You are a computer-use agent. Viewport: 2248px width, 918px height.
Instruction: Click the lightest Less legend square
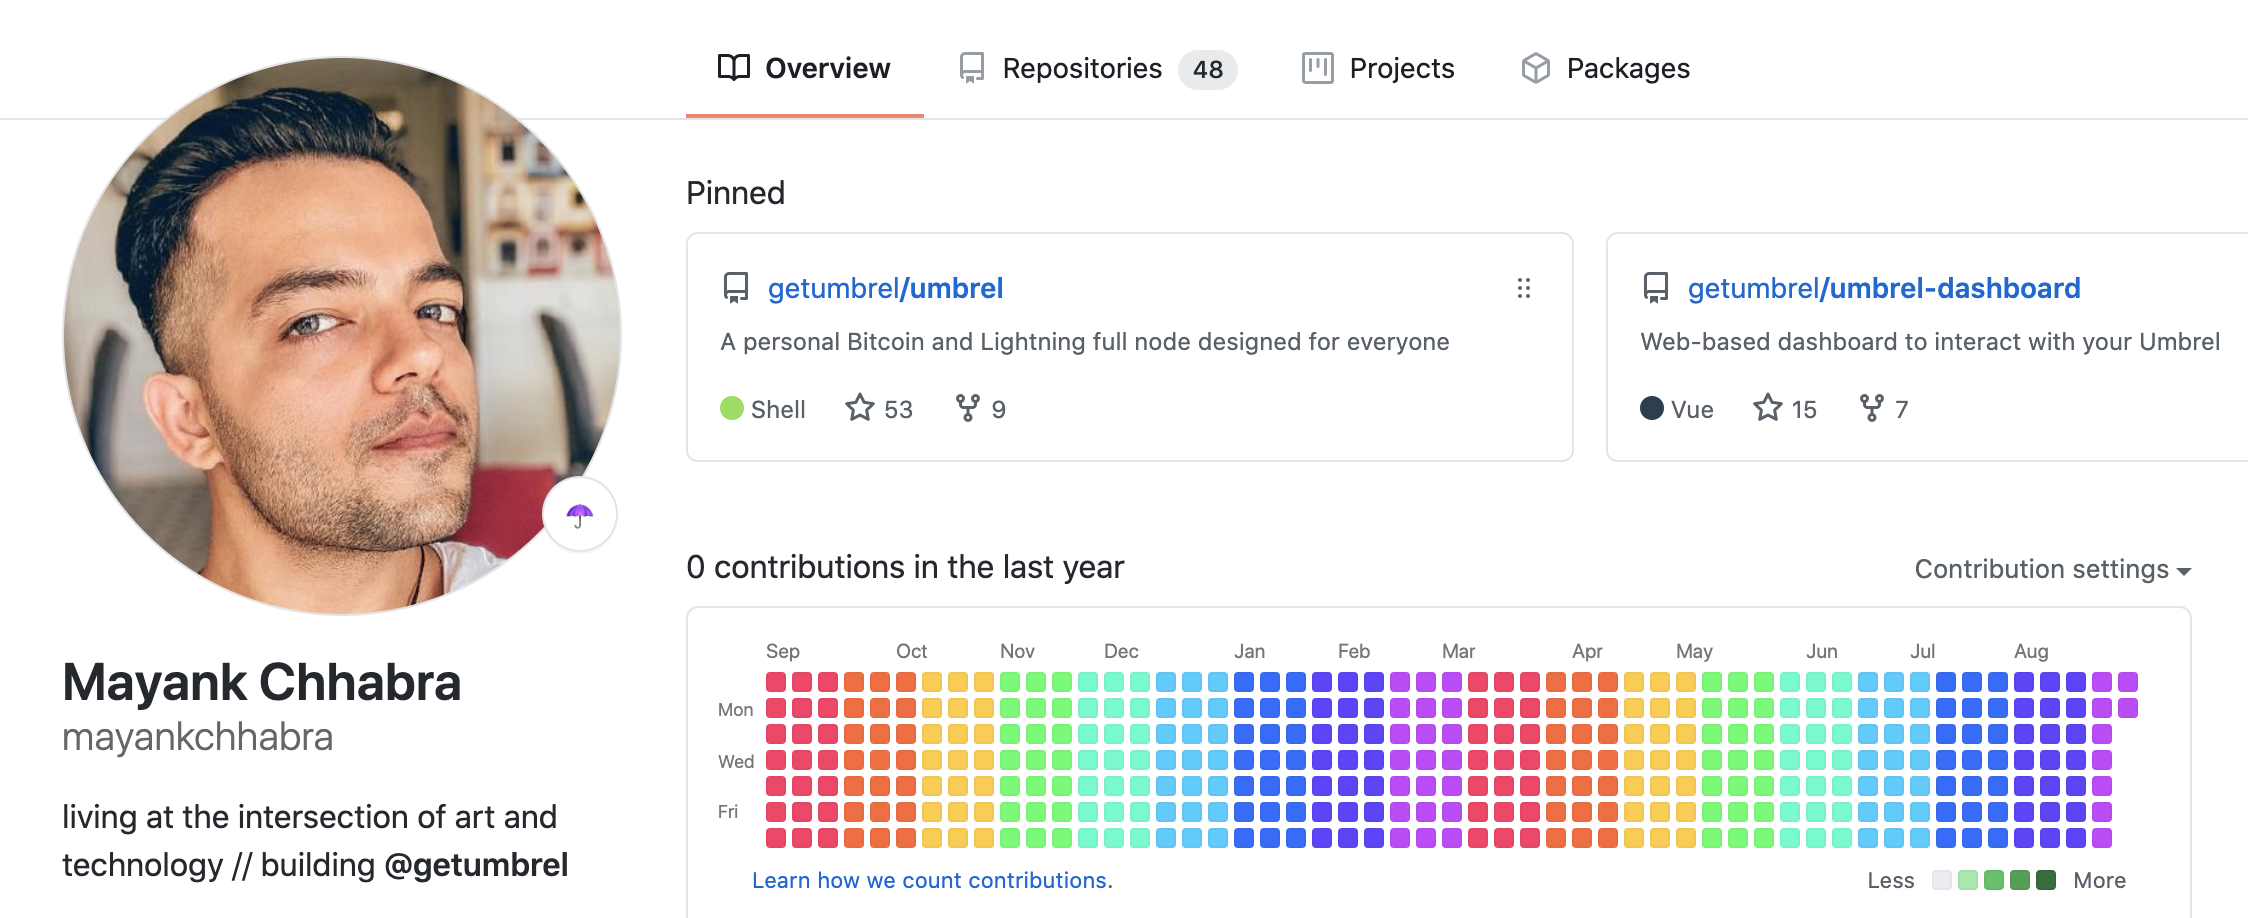[1942, 880]
